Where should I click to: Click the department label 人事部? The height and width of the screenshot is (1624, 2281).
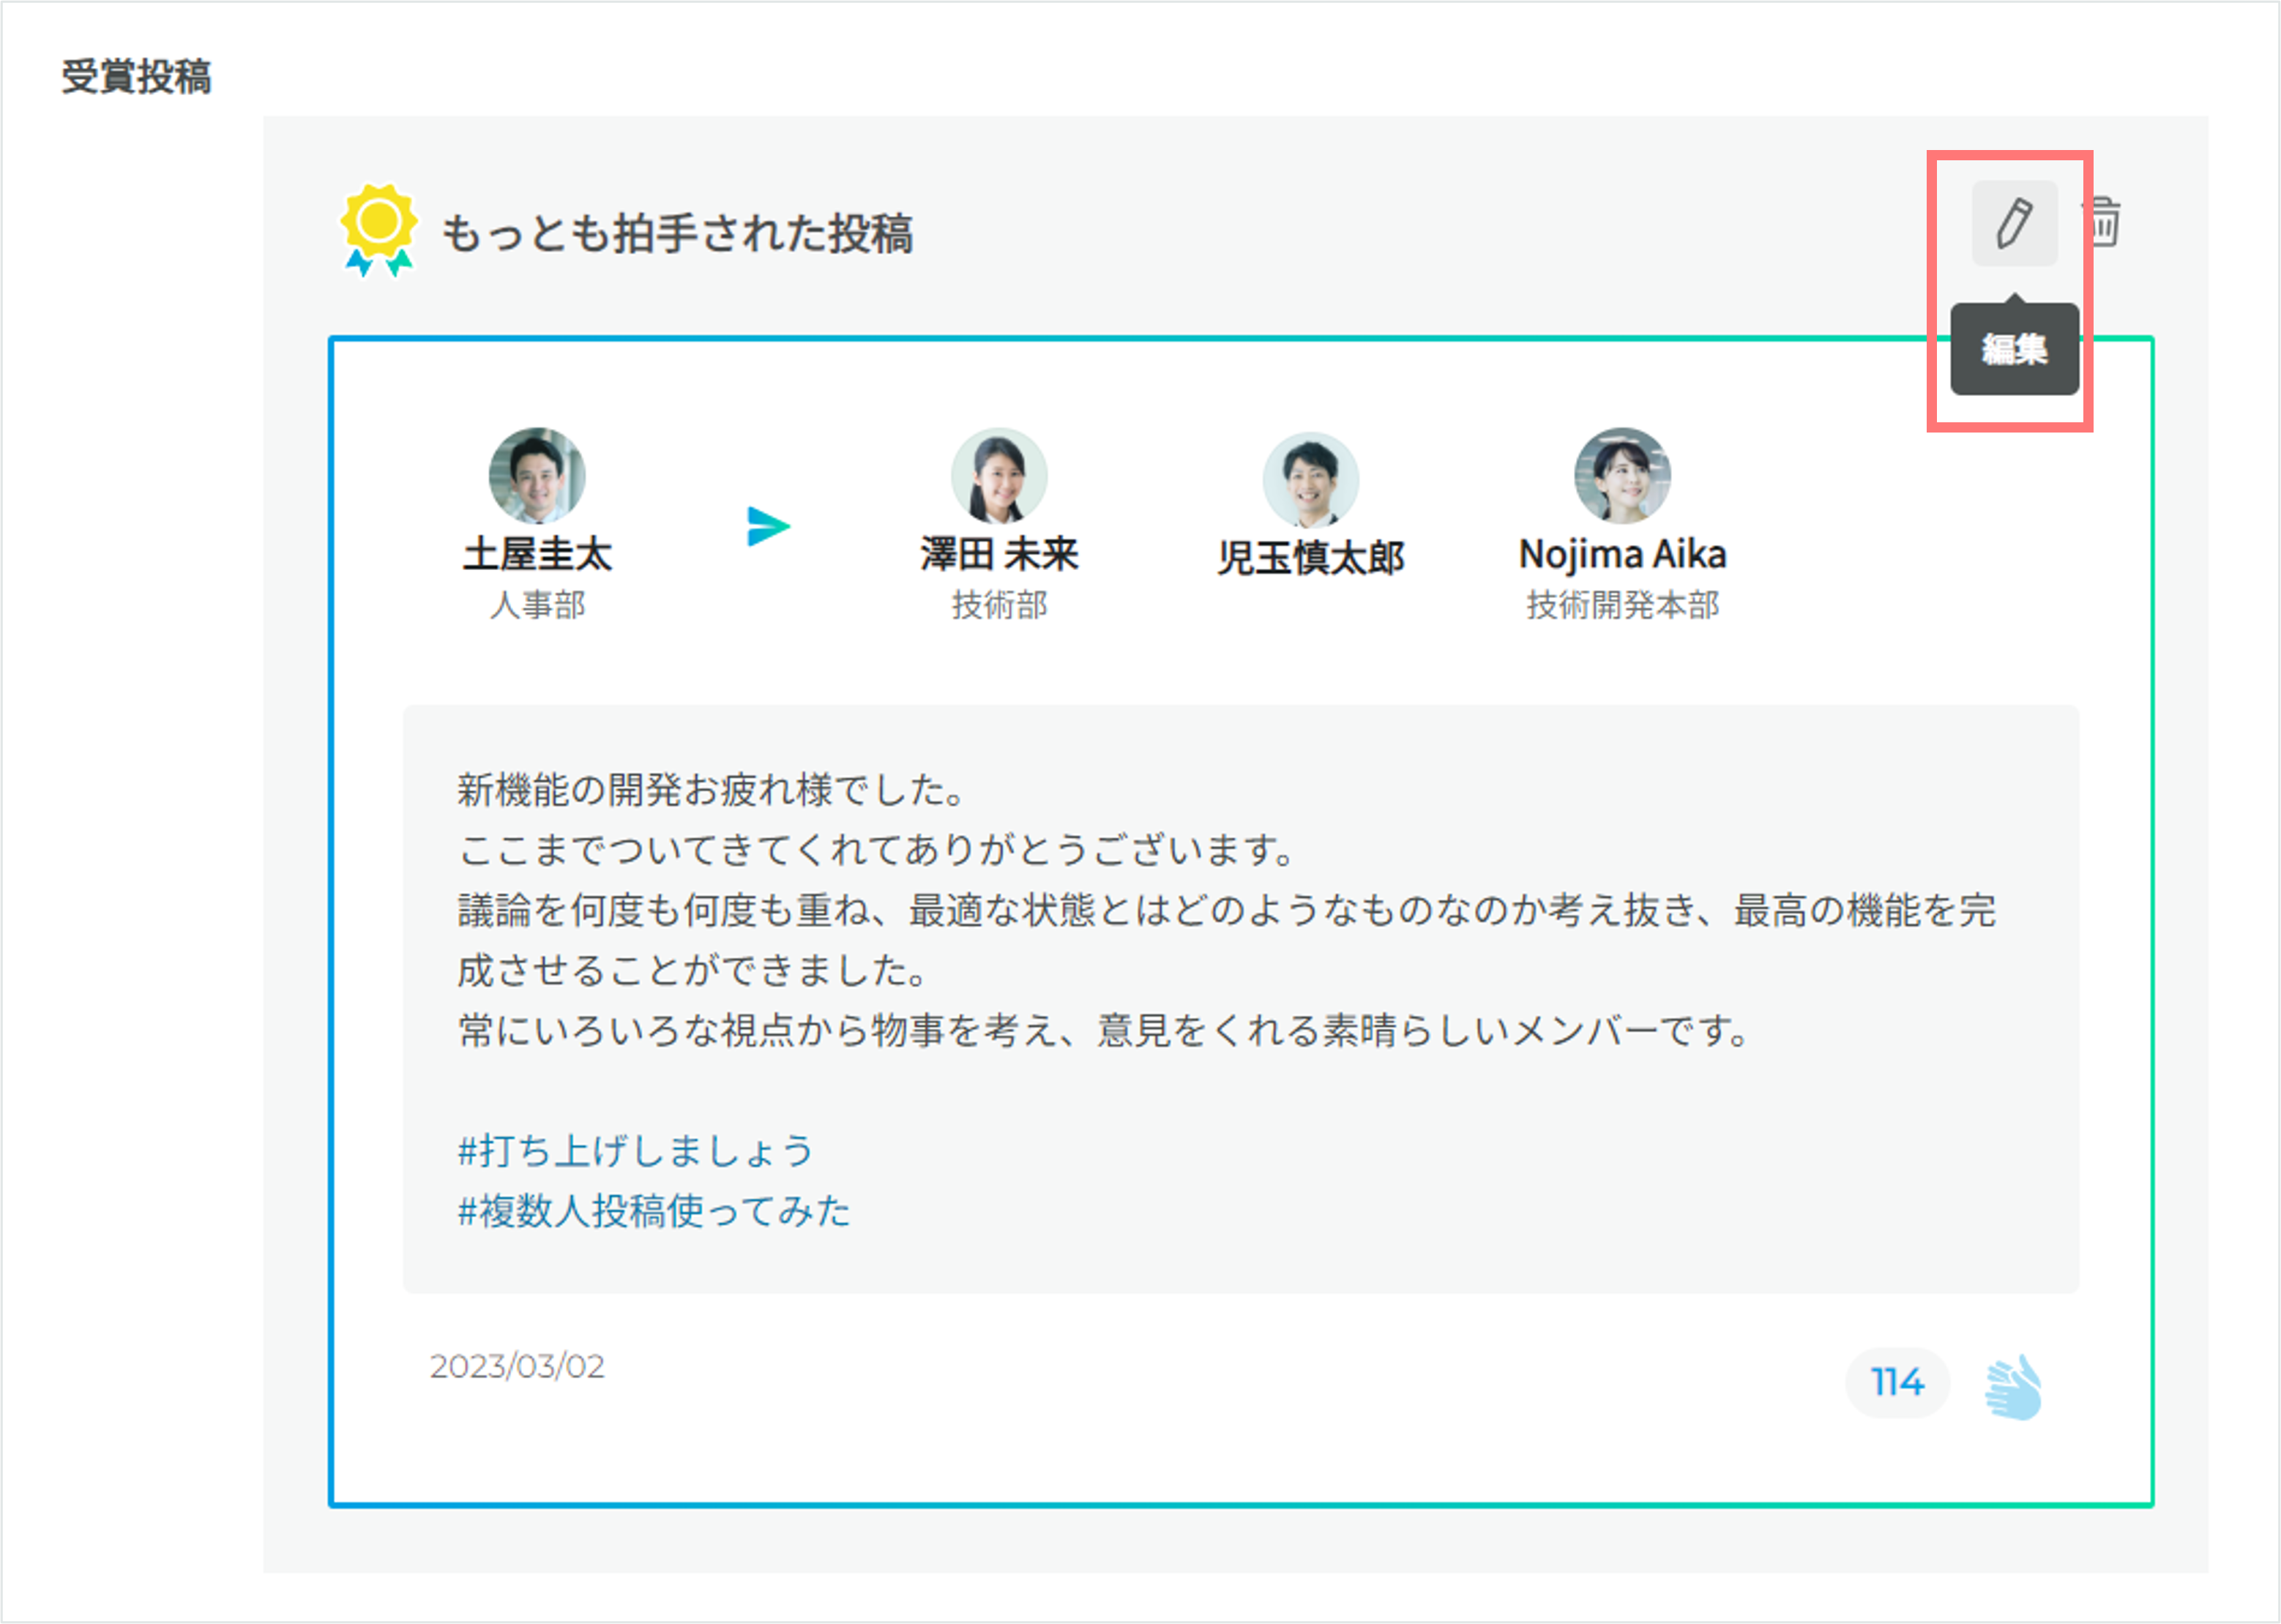(537, 604)
